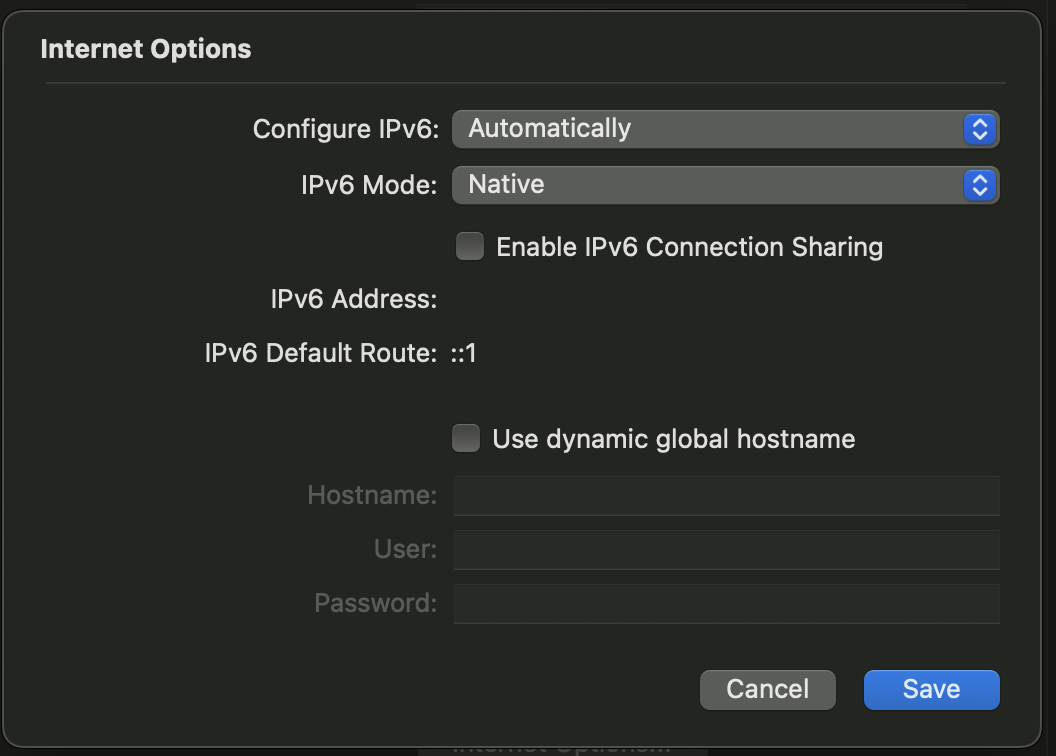The height and width of the screenshot is (756, 1056).
Task: Click the Use dynamic global hostname text
Action: [673, 439]
